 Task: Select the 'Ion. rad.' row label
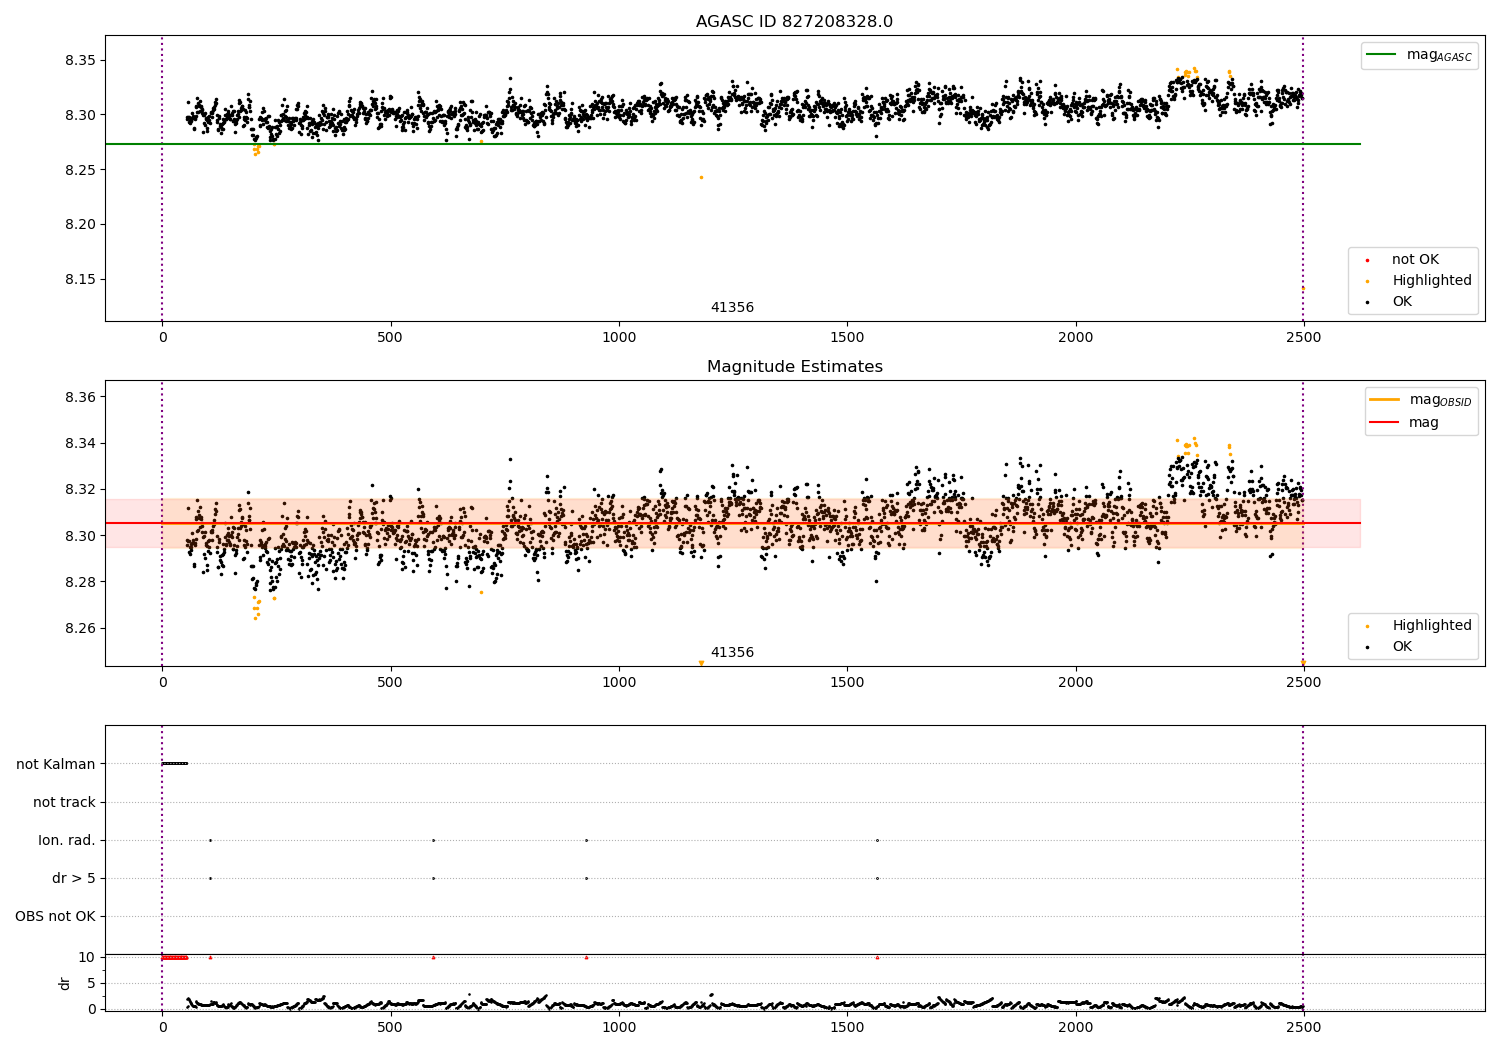pos(67,840)
